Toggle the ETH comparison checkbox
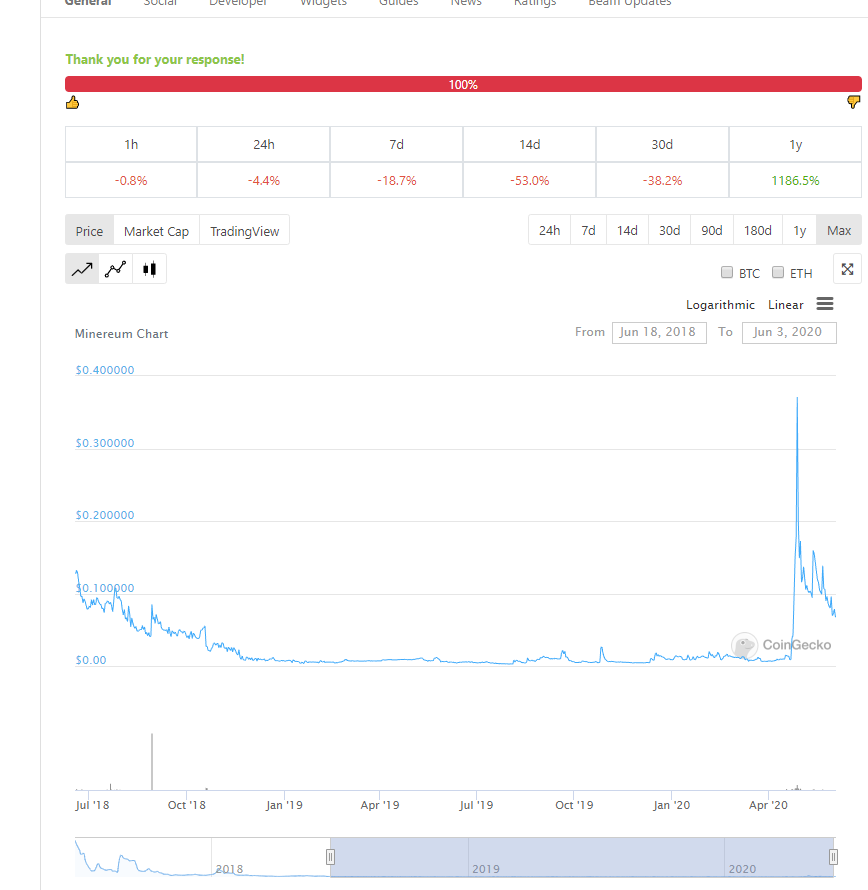This screenshot has height=890, width=868. pyautogui.click(x=778, y=272)
